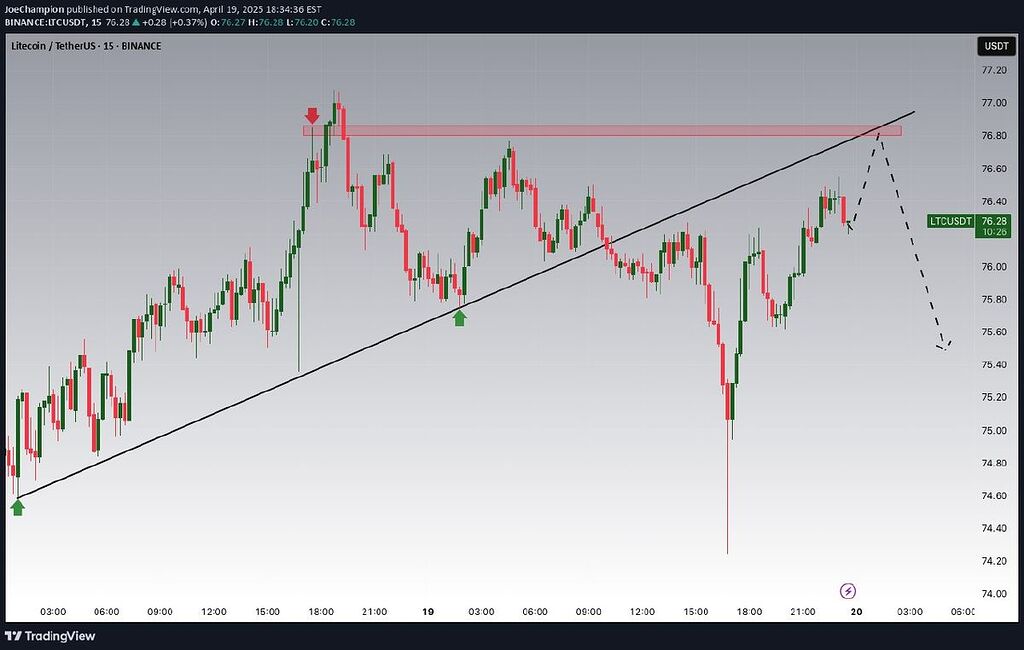The height and width of the screenshot is (650, 1024).
Task: Click the green up arrow on the trendline
Action: pos(459,317)
